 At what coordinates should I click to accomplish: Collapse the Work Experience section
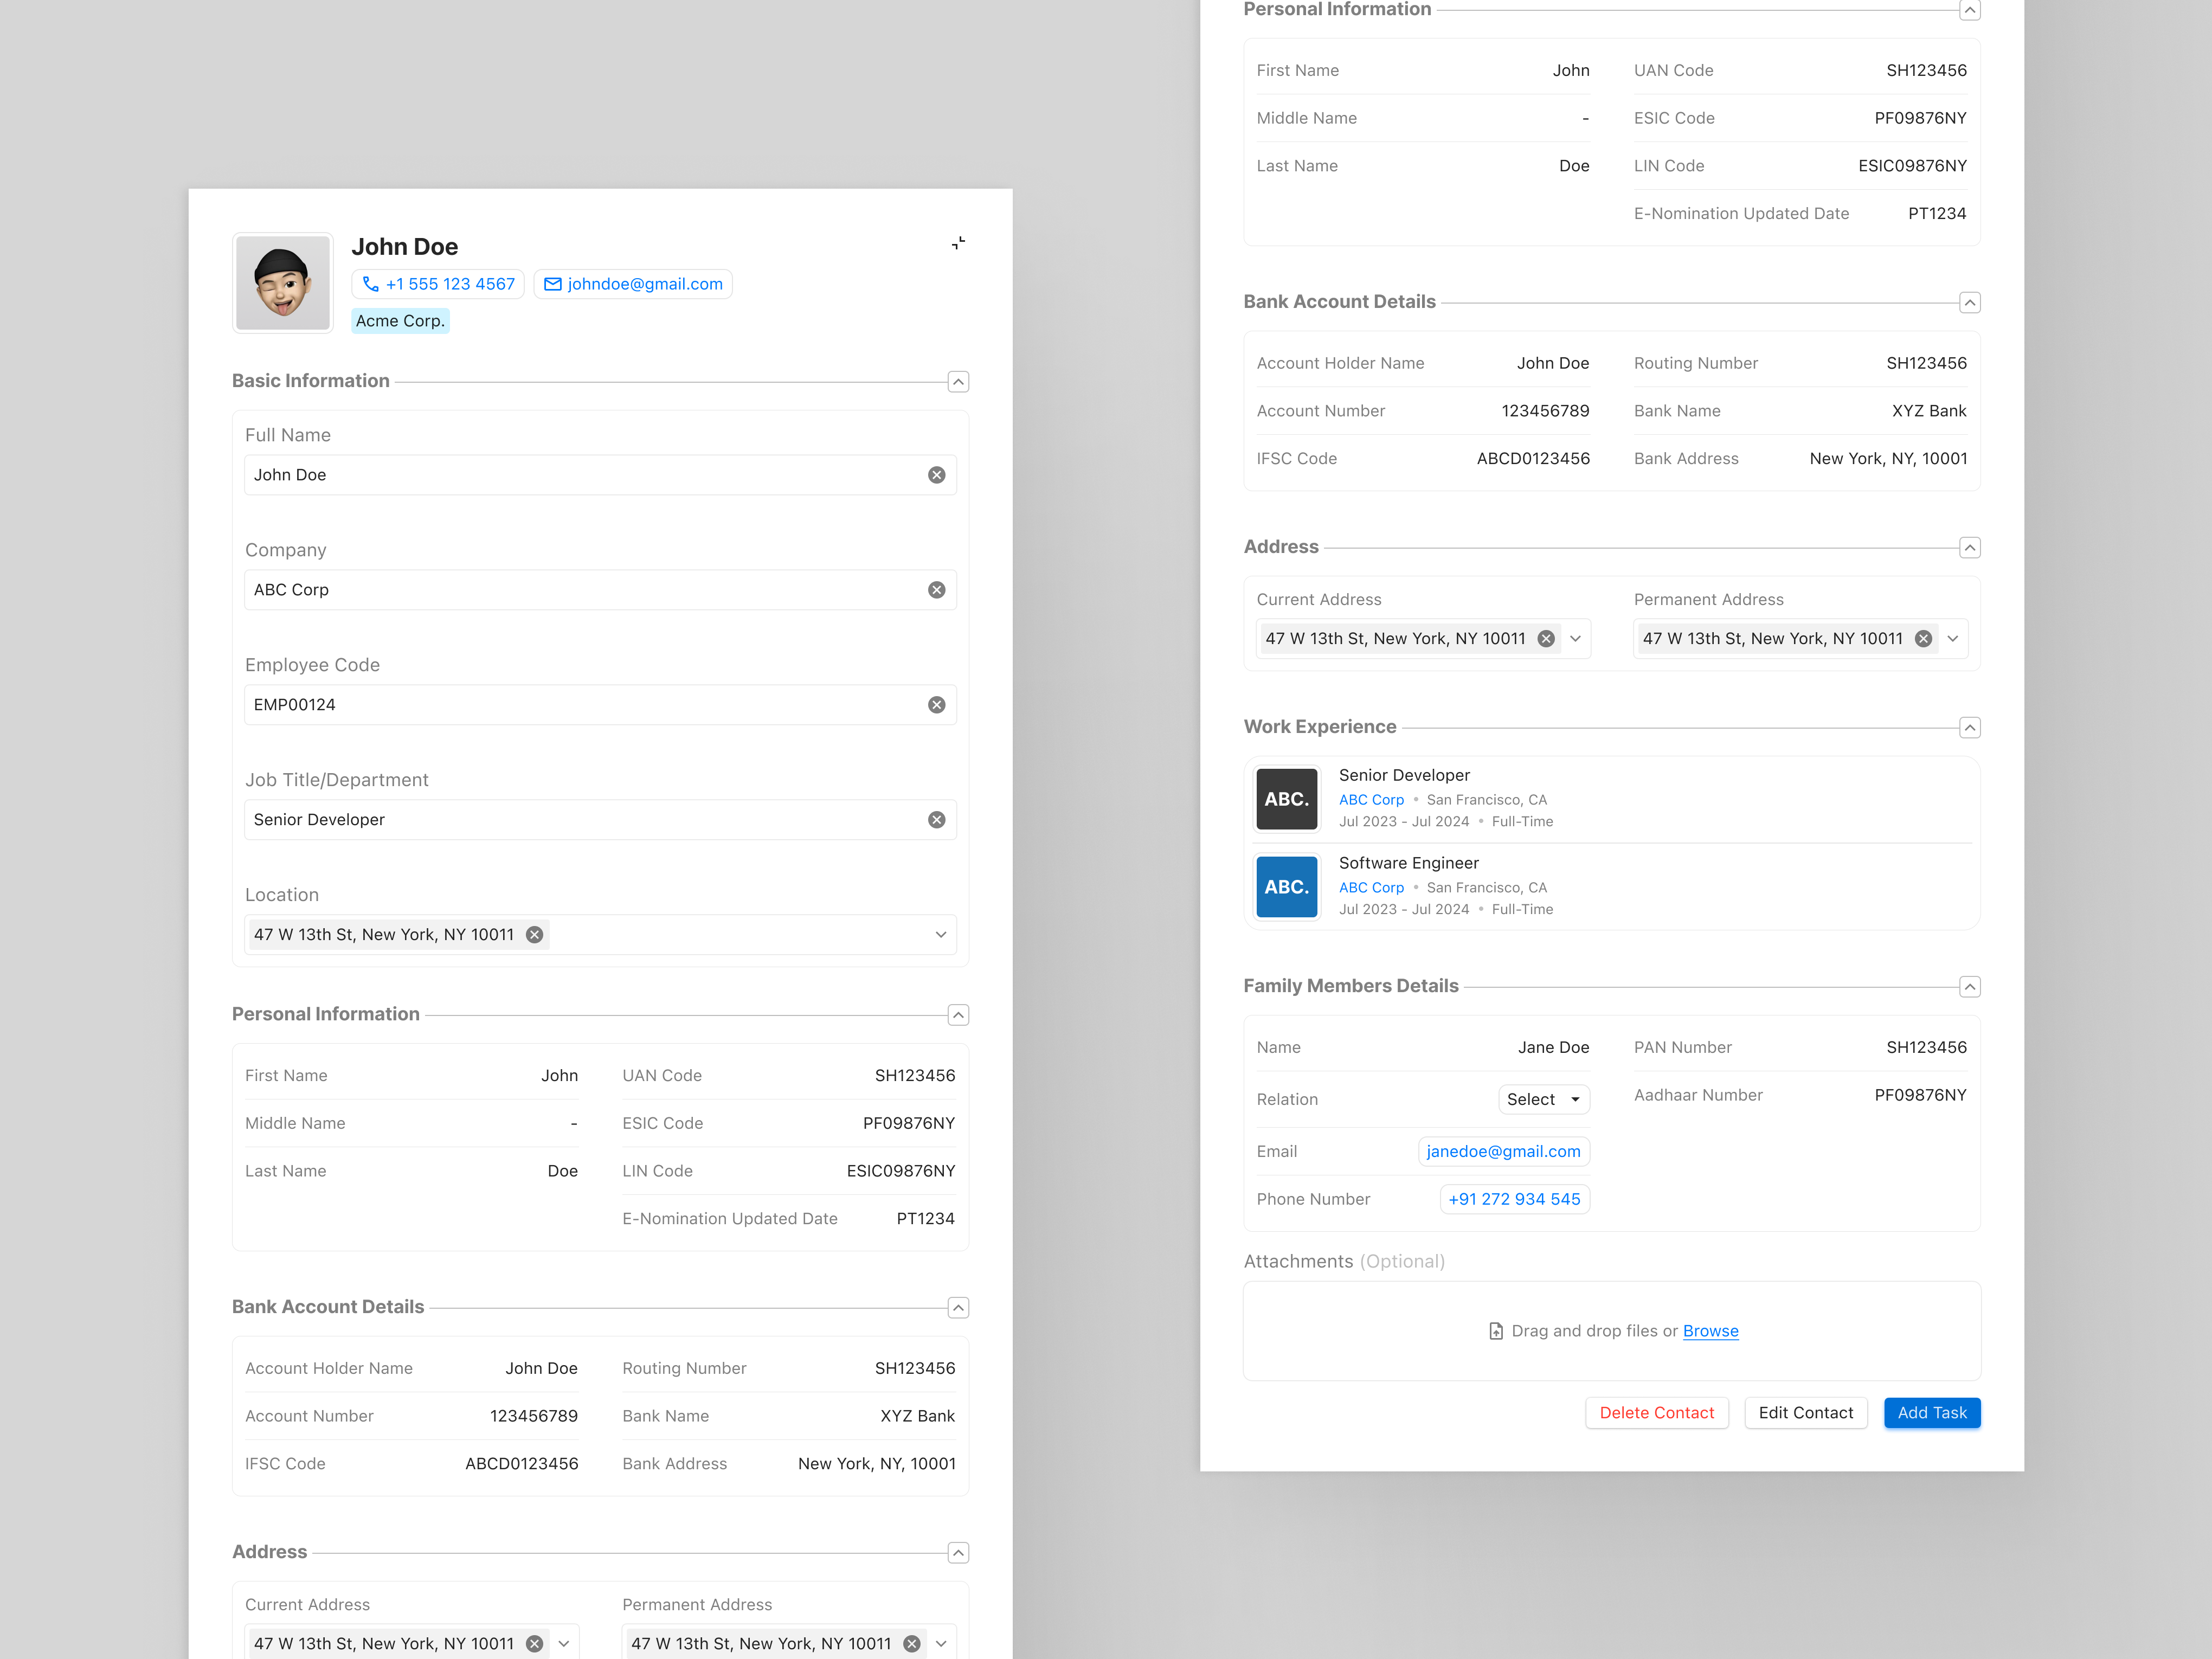point(1970,727)
